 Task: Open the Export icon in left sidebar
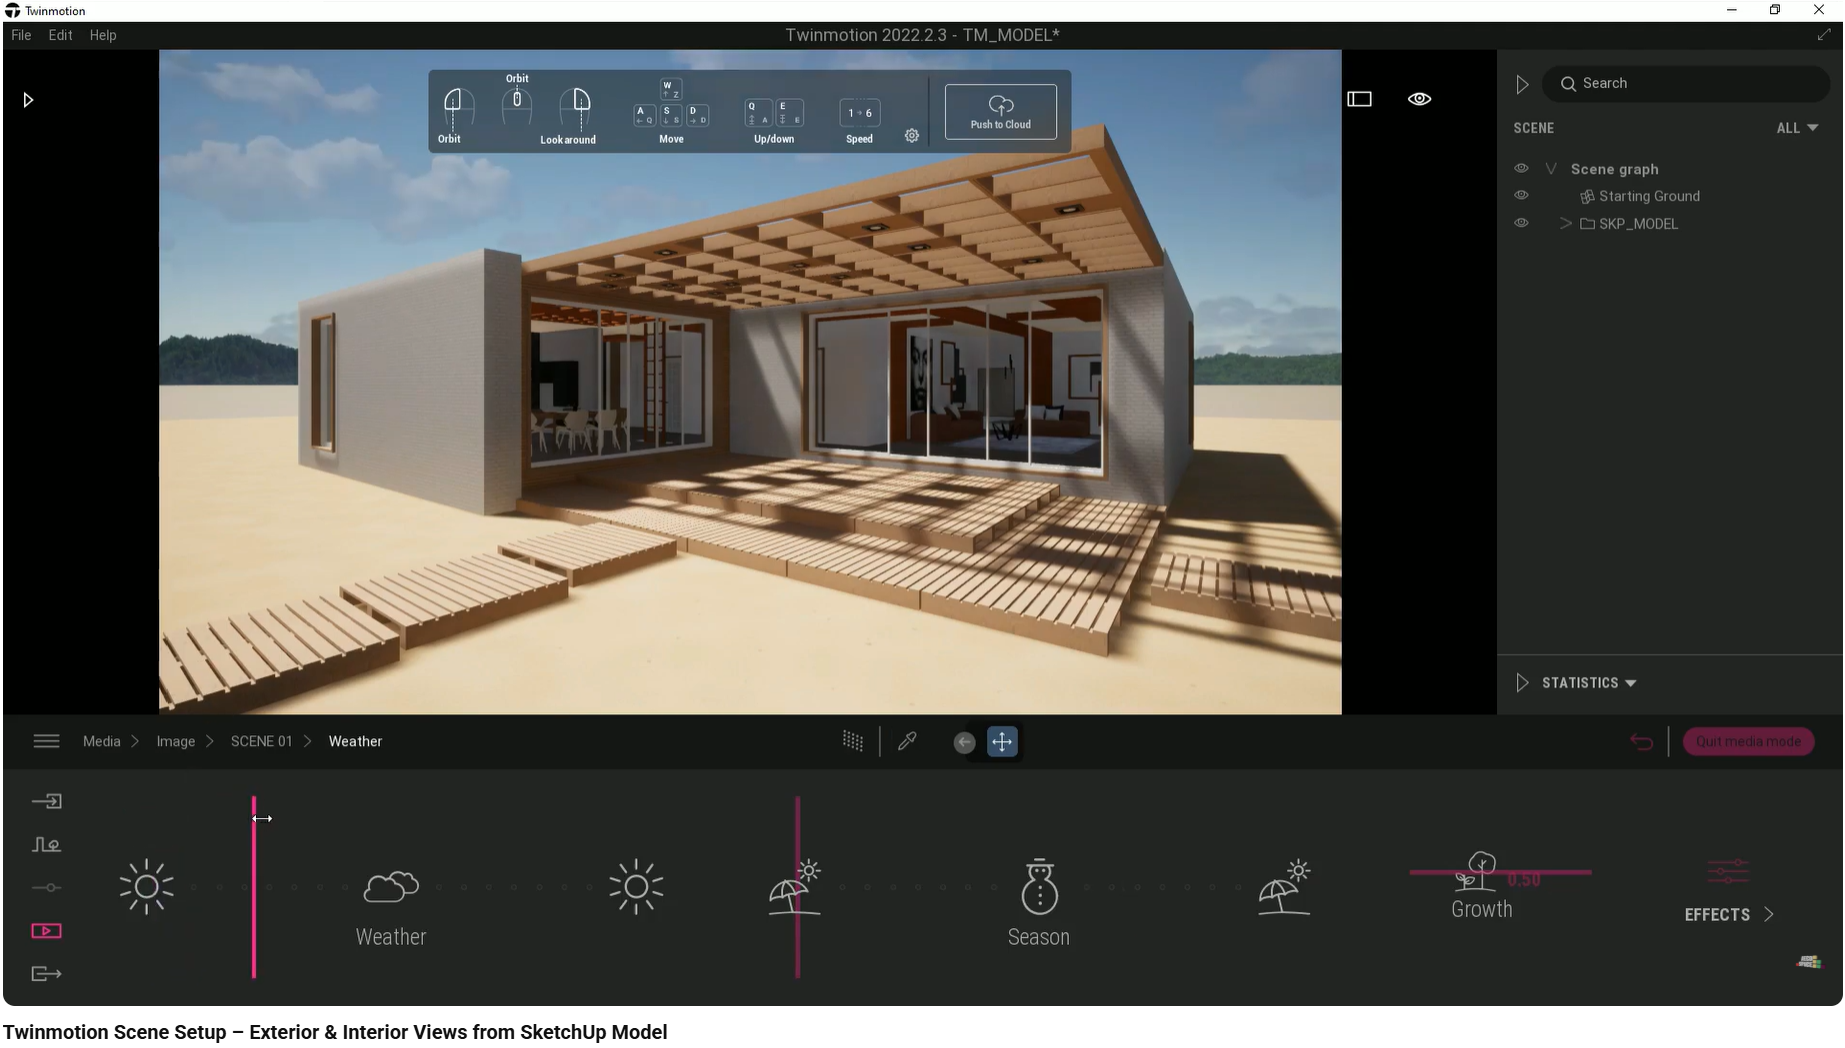(x=46, y=973)
